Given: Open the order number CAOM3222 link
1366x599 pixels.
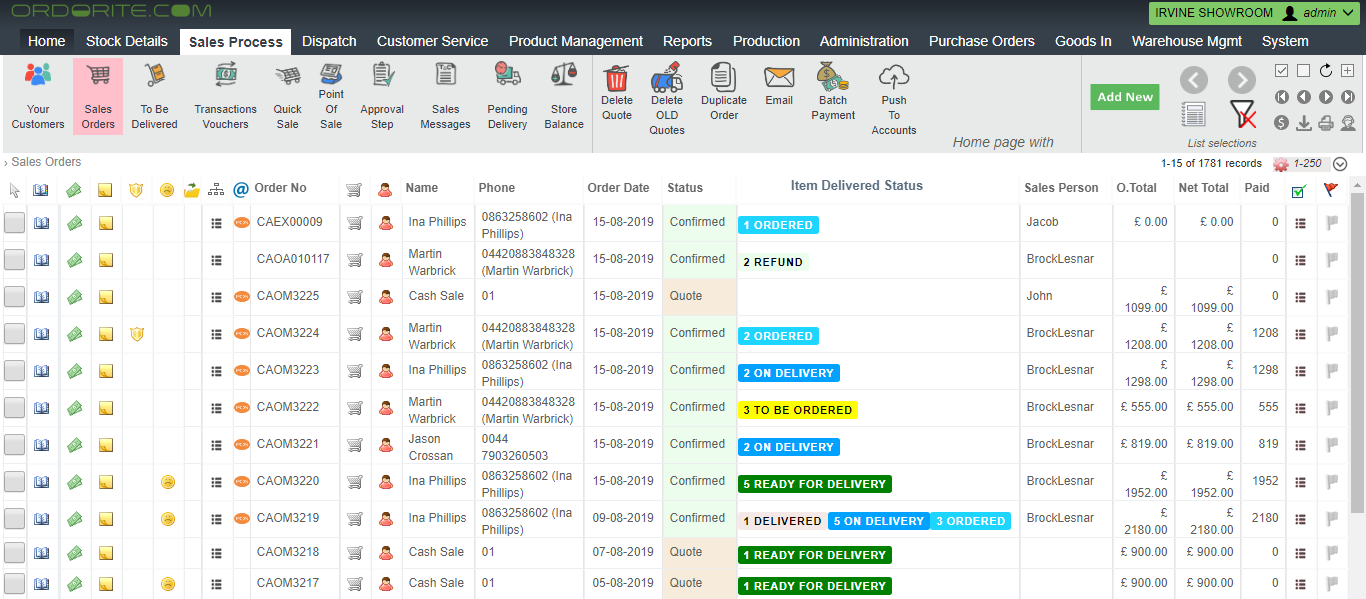Looking at the screenshot, I should pyautogui.click(x=288, y=407).
